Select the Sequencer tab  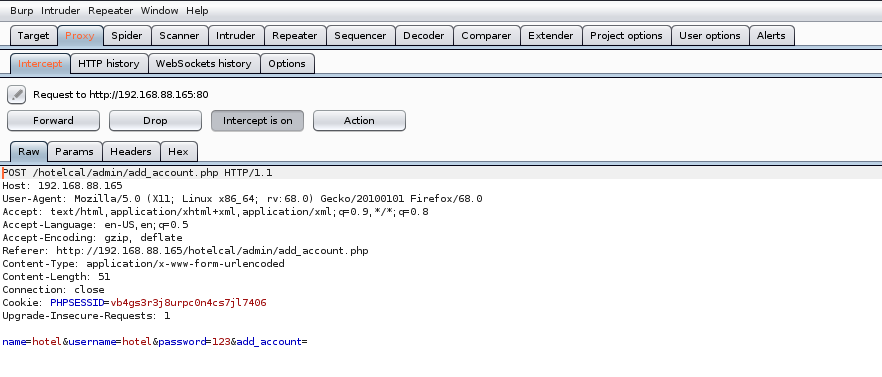coord(360,35)
